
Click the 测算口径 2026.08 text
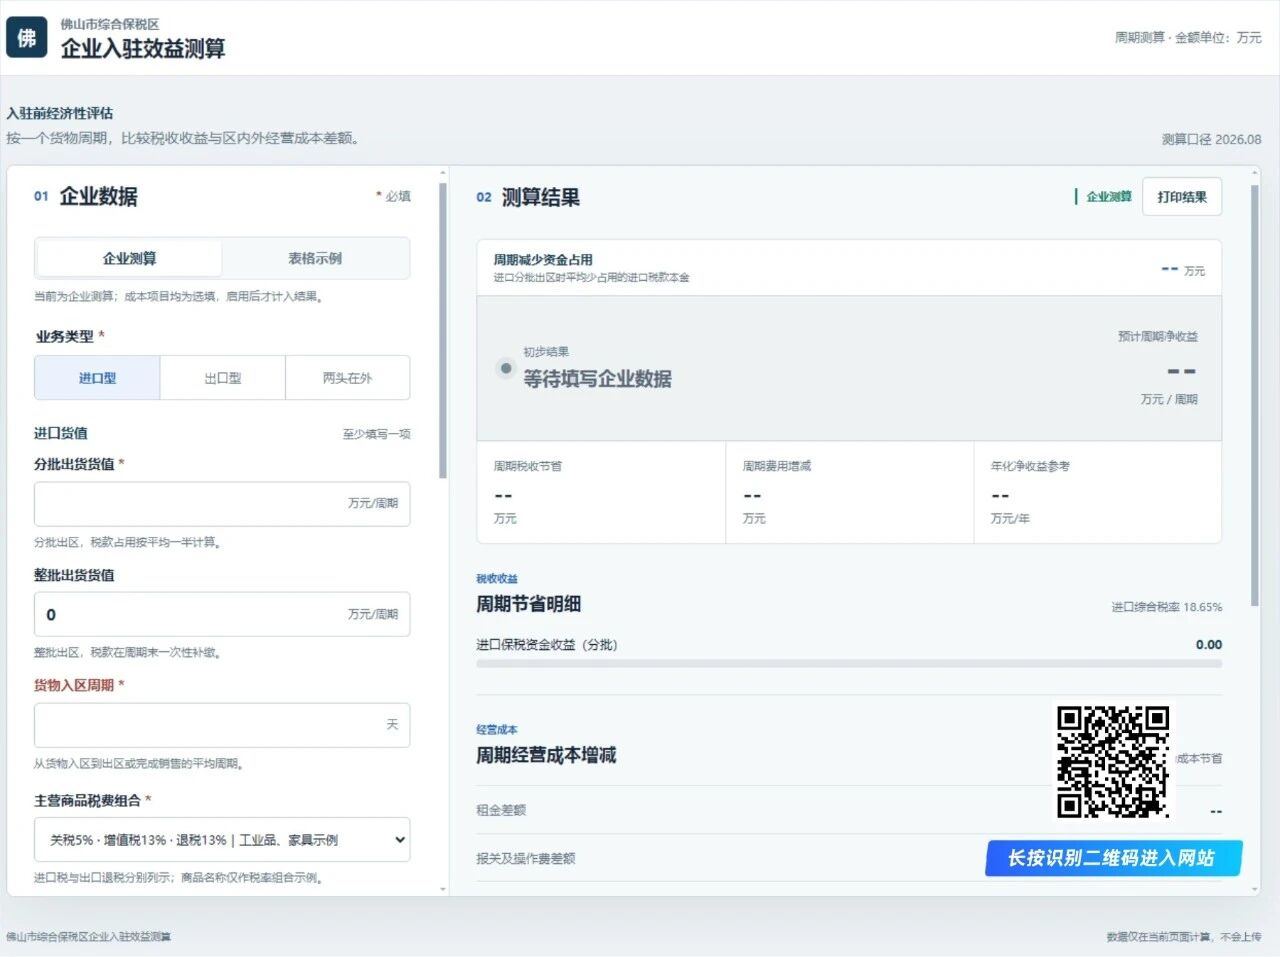(x=1211, y=140)
